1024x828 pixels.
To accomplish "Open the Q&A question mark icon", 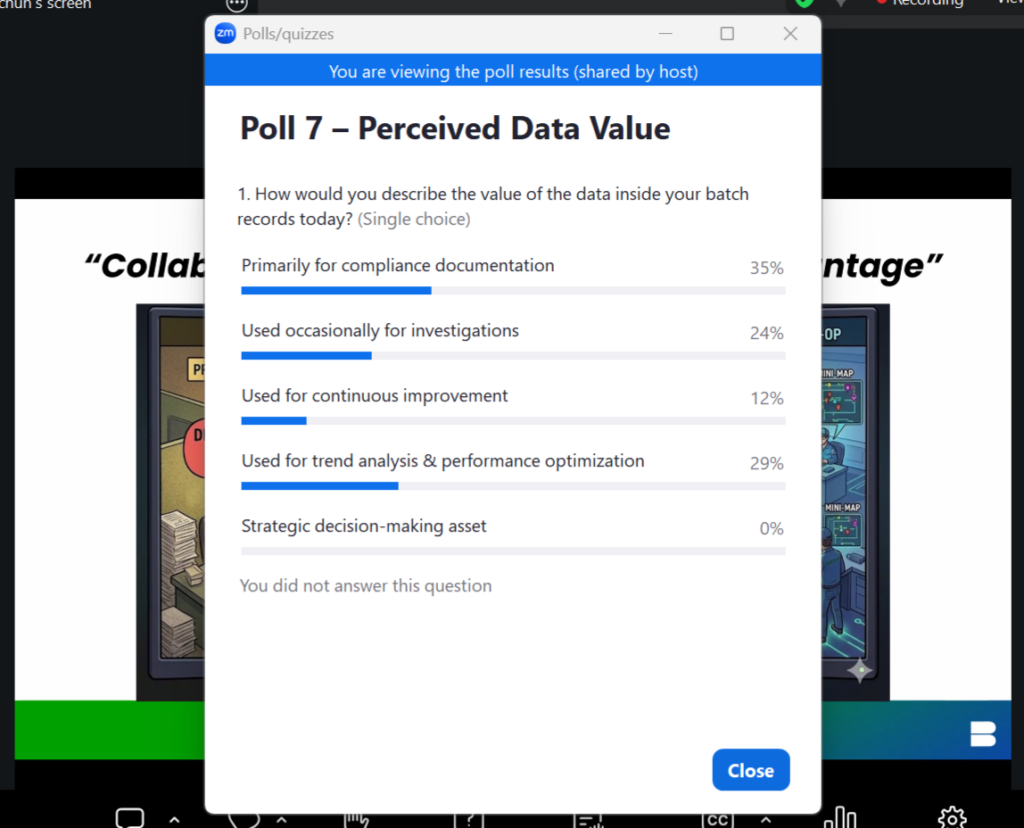I will (x=470, y=821).
